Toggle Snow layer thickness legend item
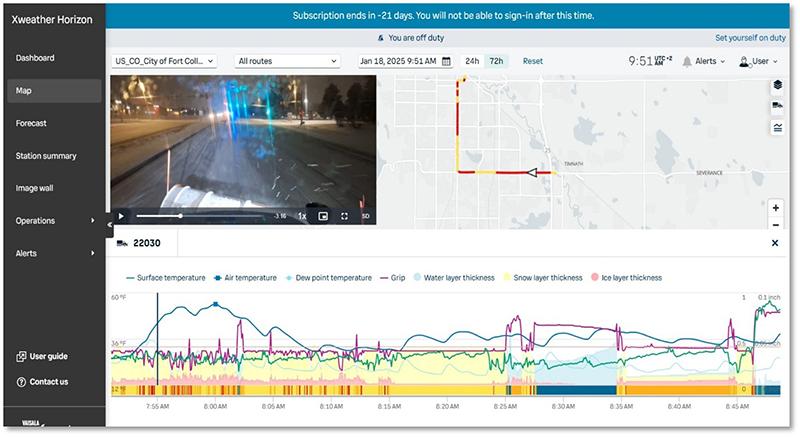This screenshot has height=437, width=800. pos(542,278)
